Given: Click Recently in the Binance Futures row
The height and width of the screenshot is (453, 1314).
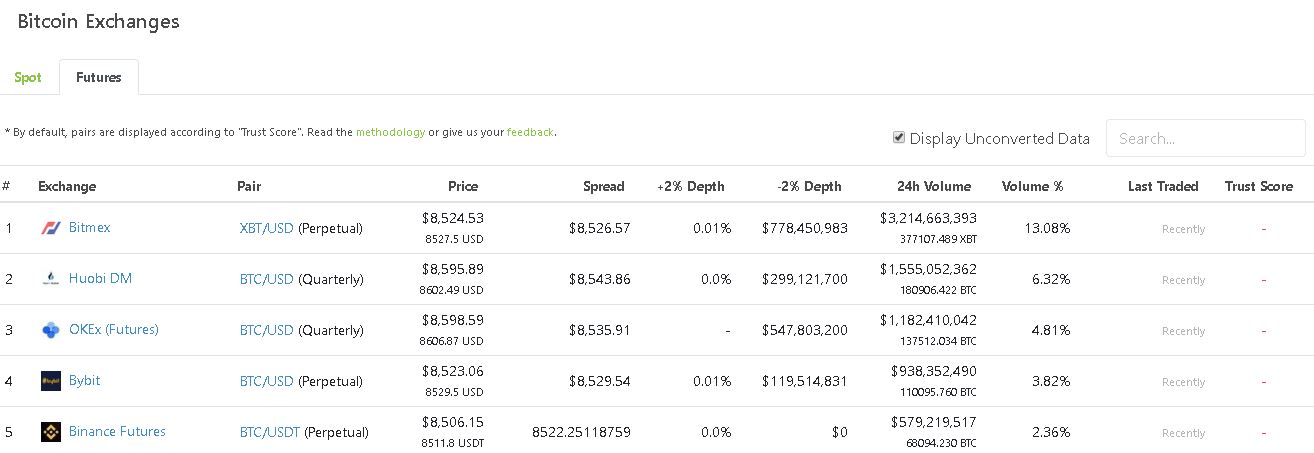Looking at the screenshot, I should point(1183,433).
